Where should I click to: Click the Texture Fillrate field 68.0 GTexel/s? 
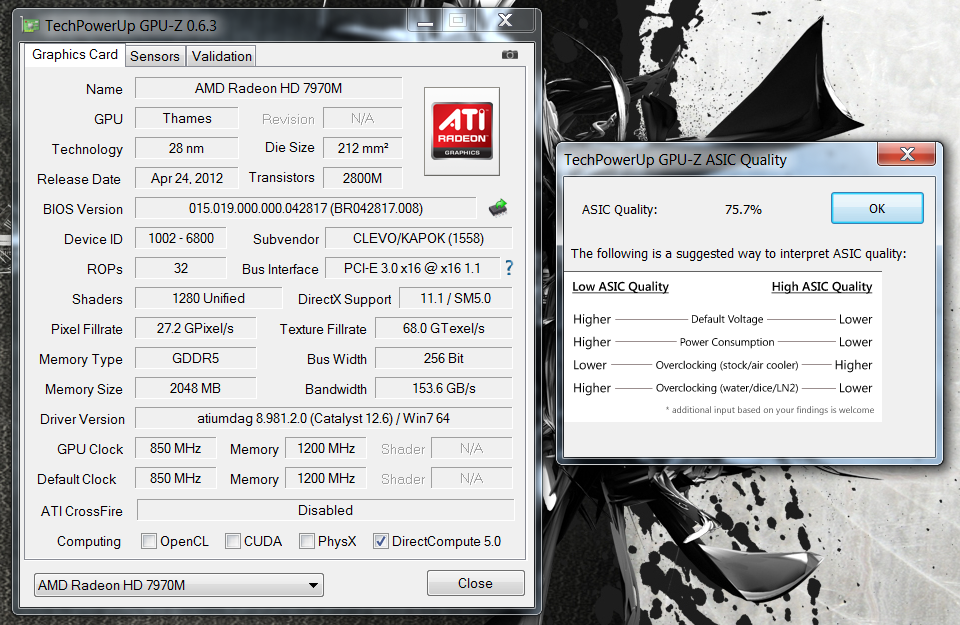[444, 328]
